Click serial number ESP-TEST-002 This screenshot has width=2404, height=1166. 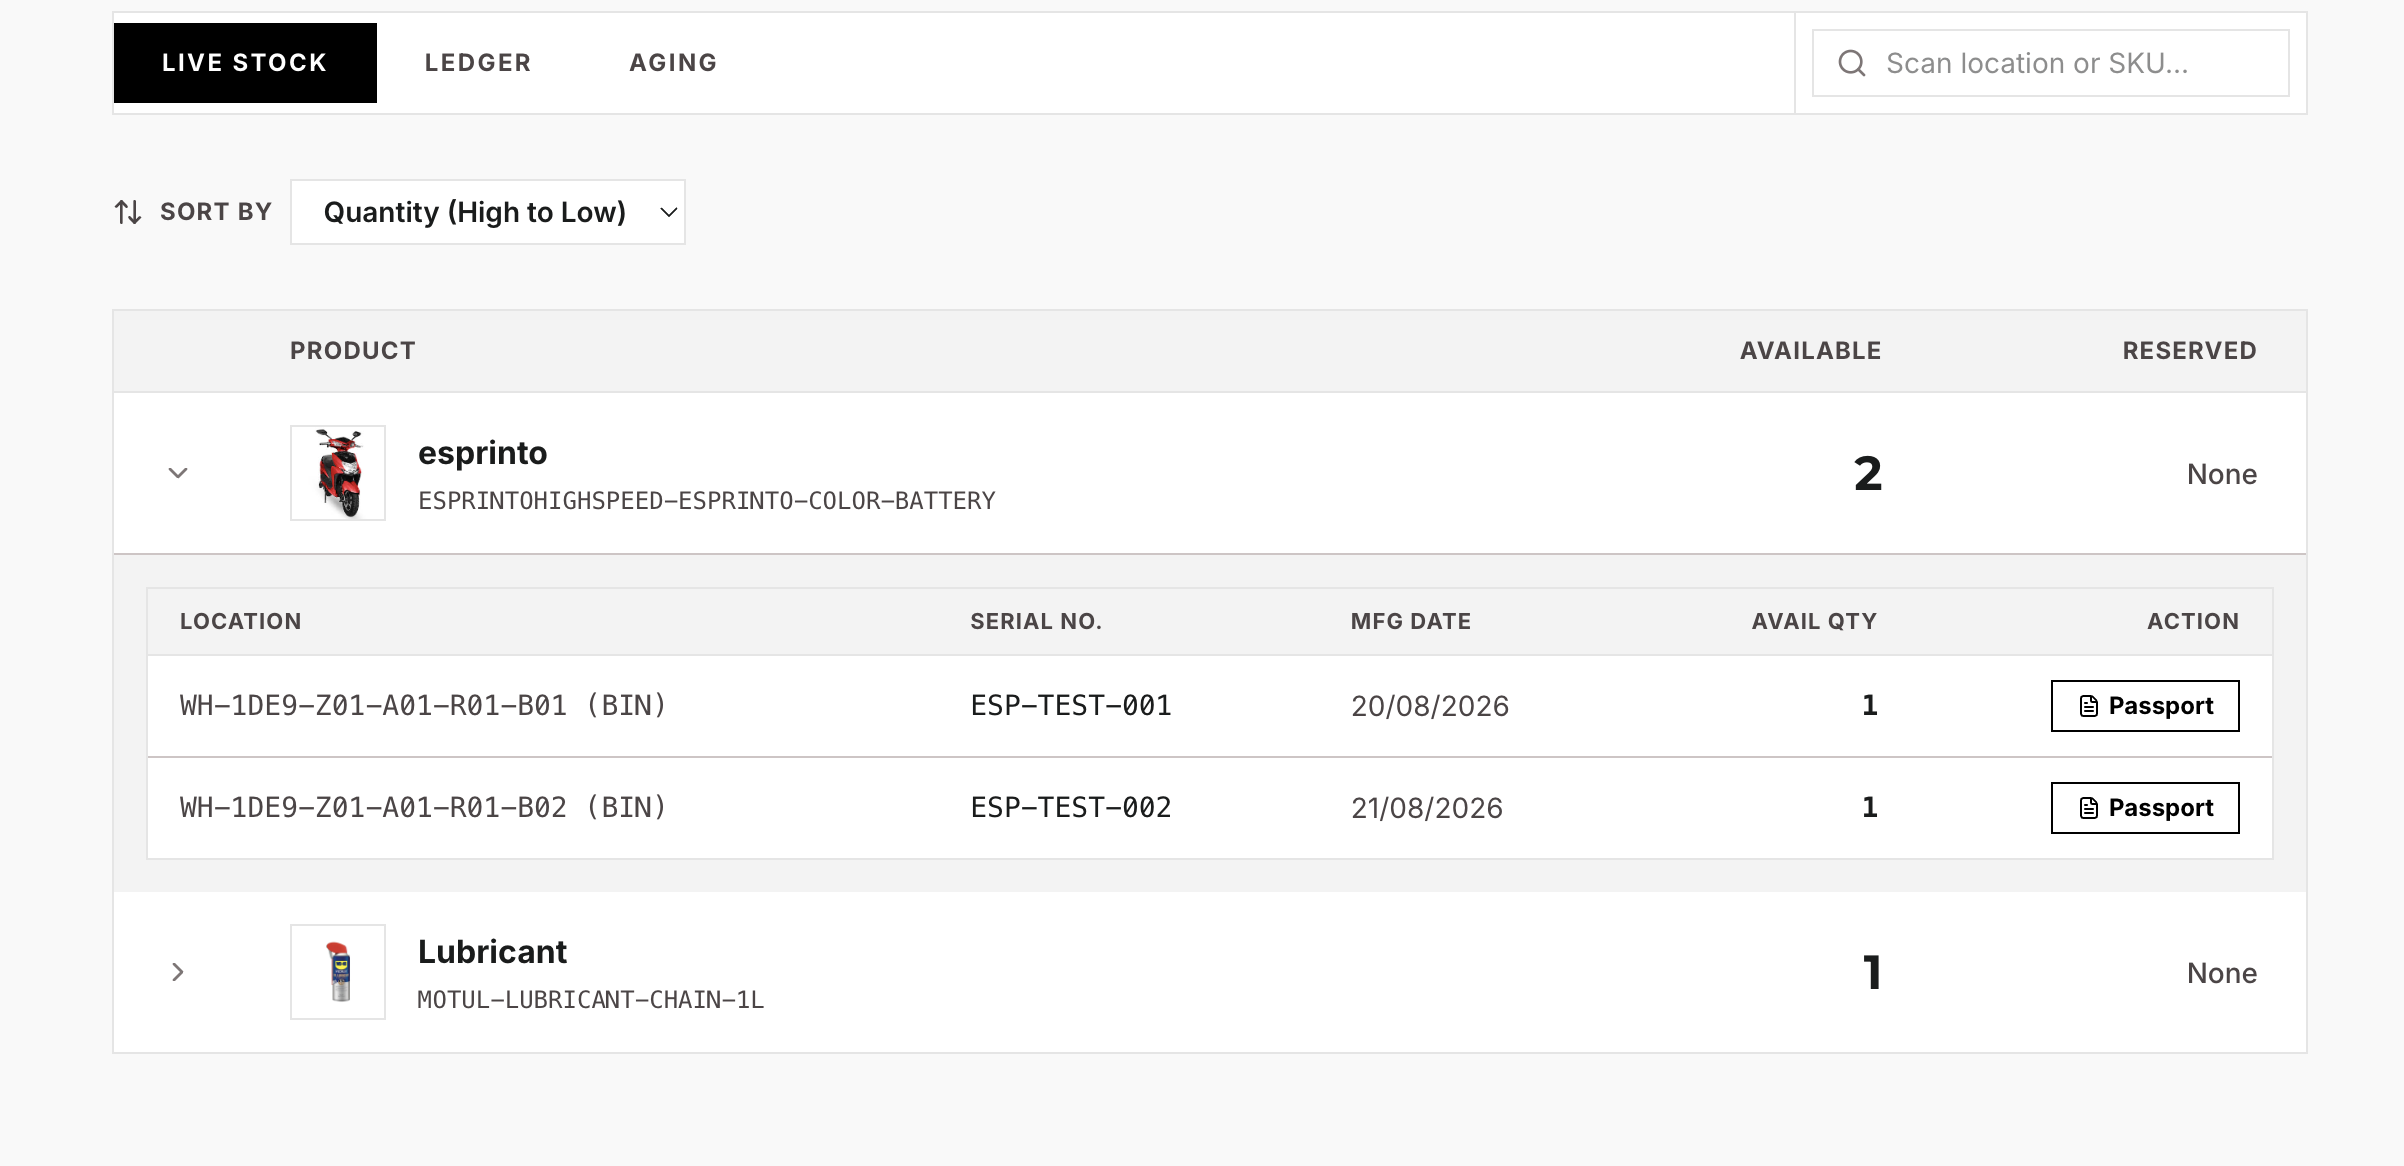(1071, 808)
